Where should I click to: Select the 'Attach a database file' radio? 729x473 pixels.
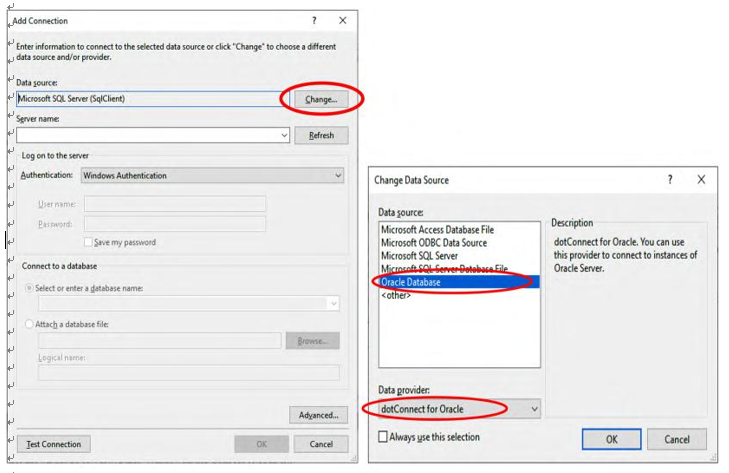click(29, 324)
